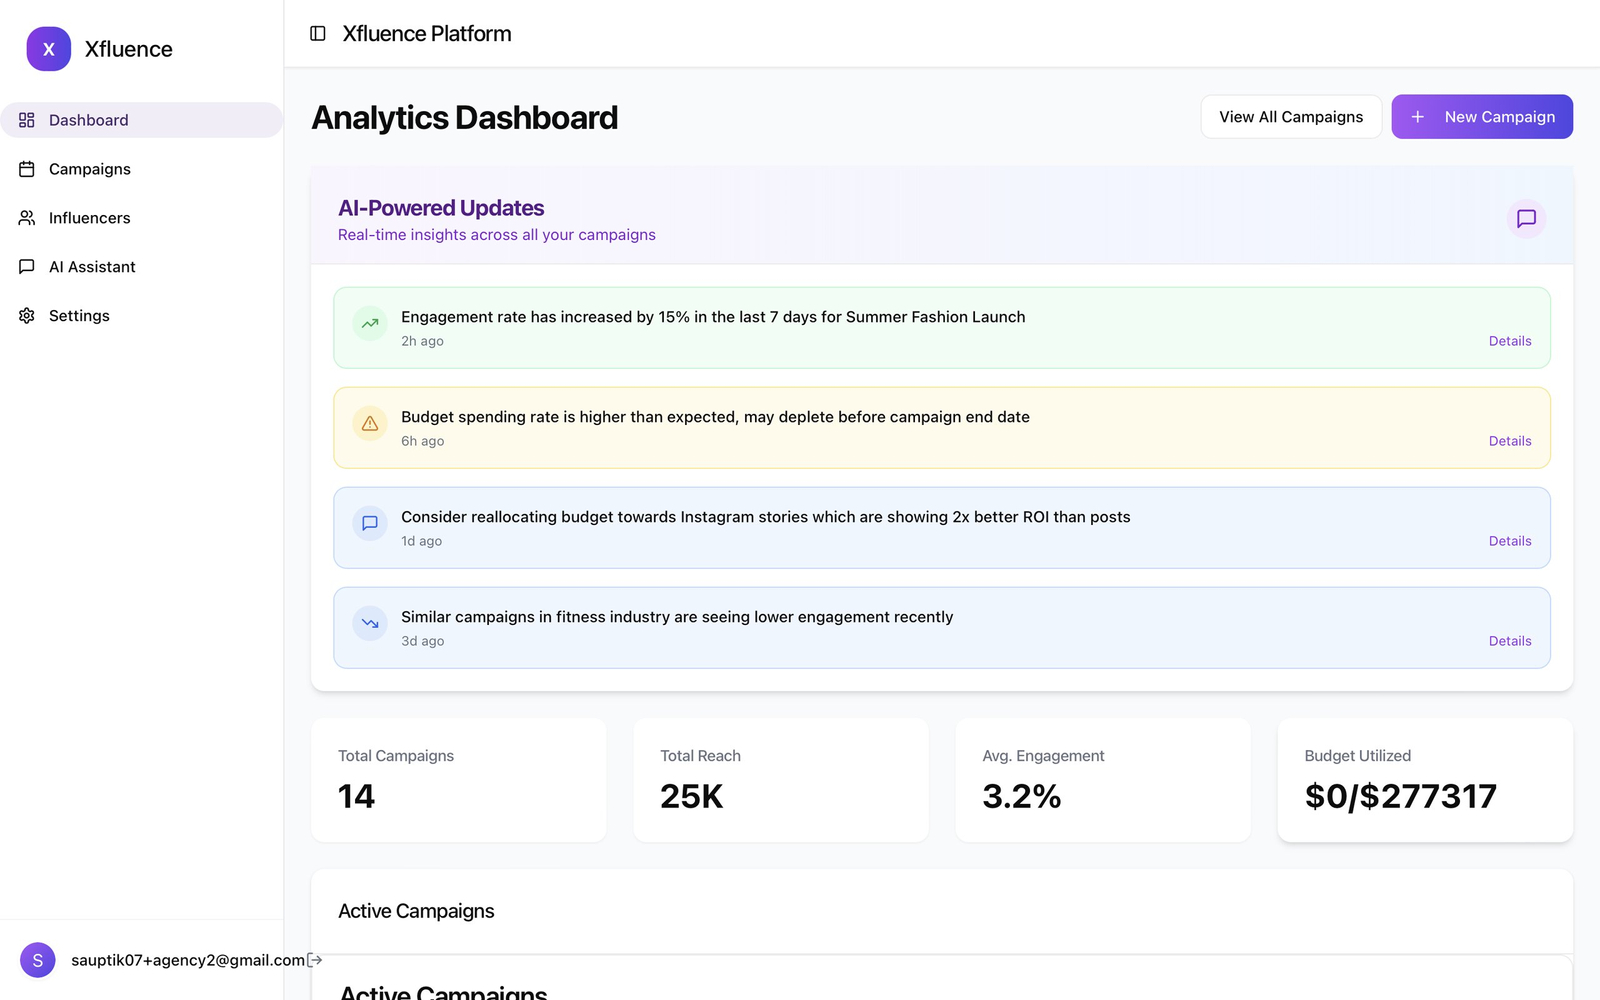1600x1000 pixels.
Task: Click the user avatar with letter S
Action: 38,960
